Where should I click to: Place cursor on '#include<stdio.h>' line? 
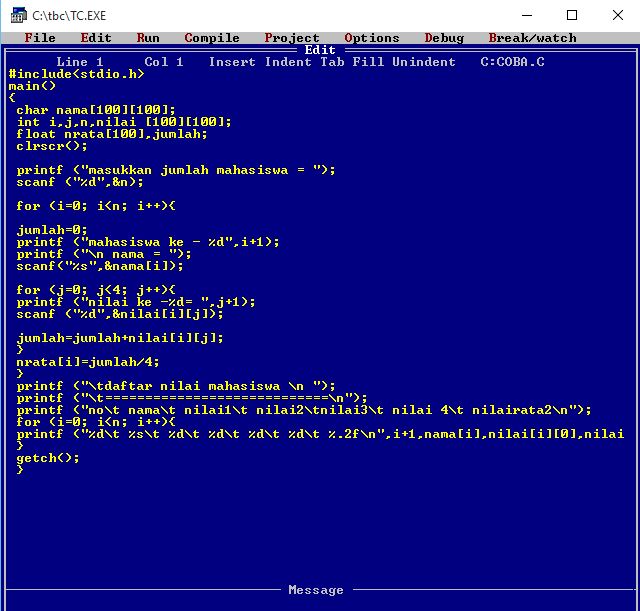76,74
